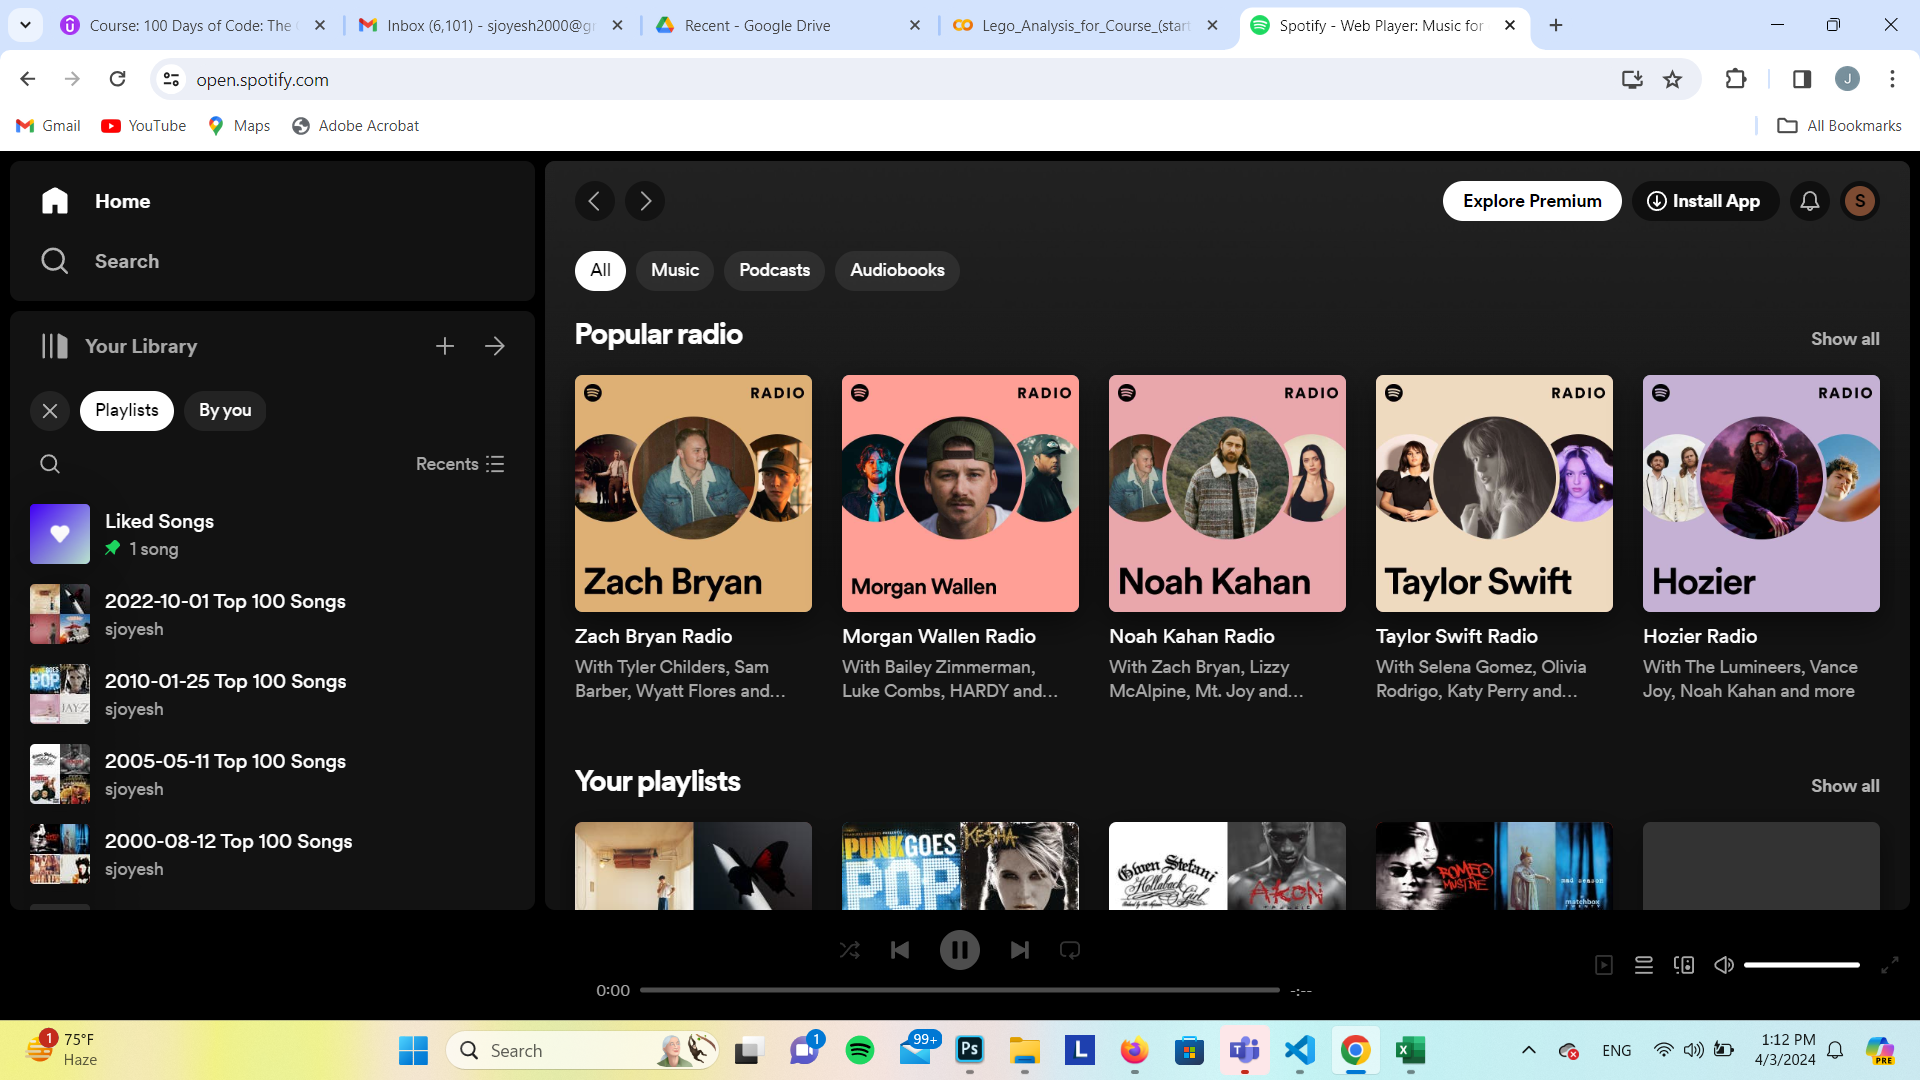Click the create playlist plus icon
Screen dimensions: 1920x1080
click(445, 346)
